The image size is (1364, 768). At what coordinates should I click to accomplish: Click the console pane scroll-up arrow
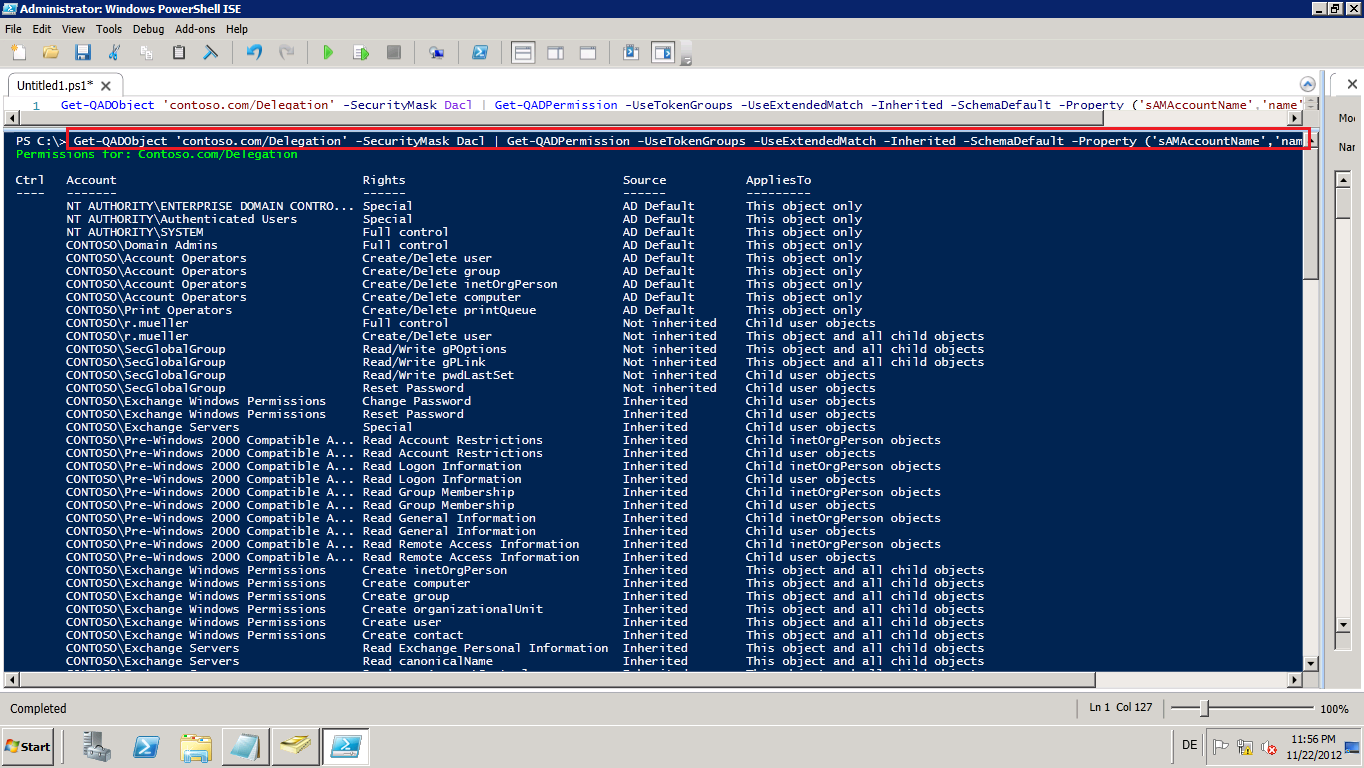(1311, 138)
